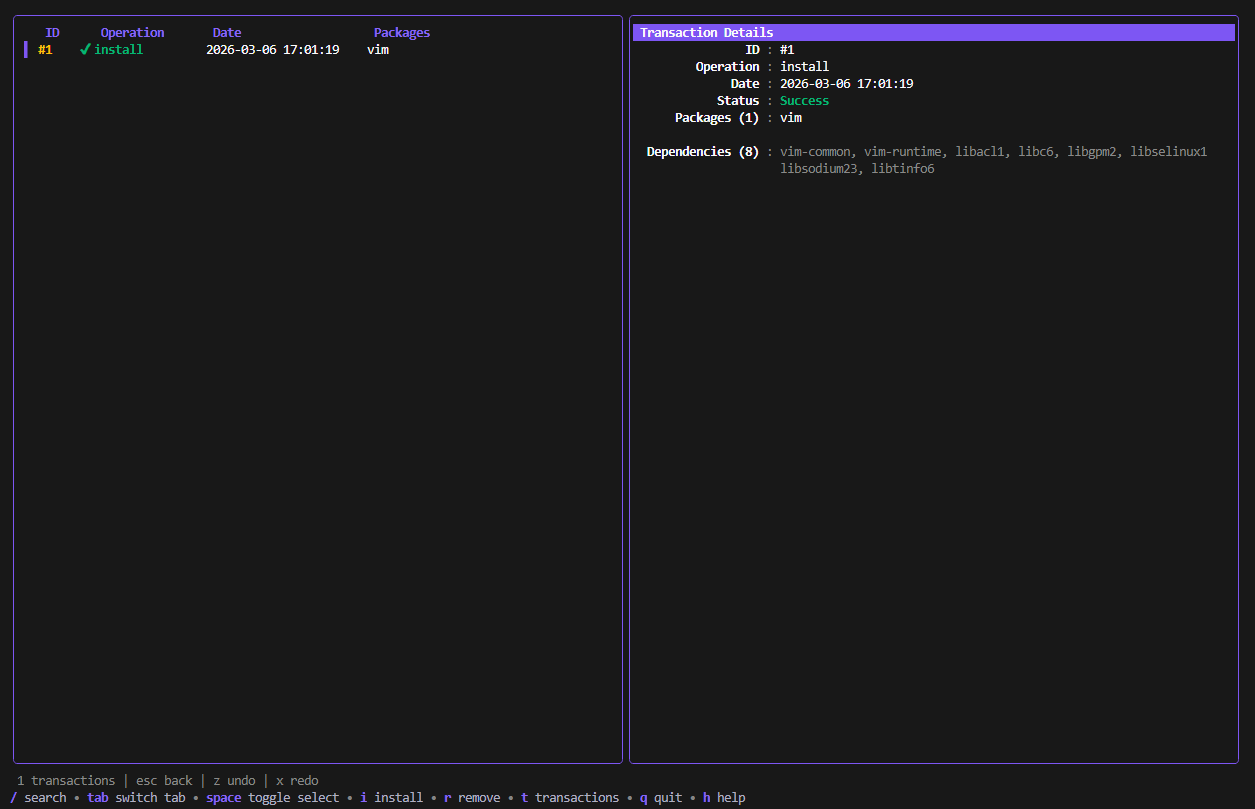
Task: Click the ID column header
Action: (52, 33)
